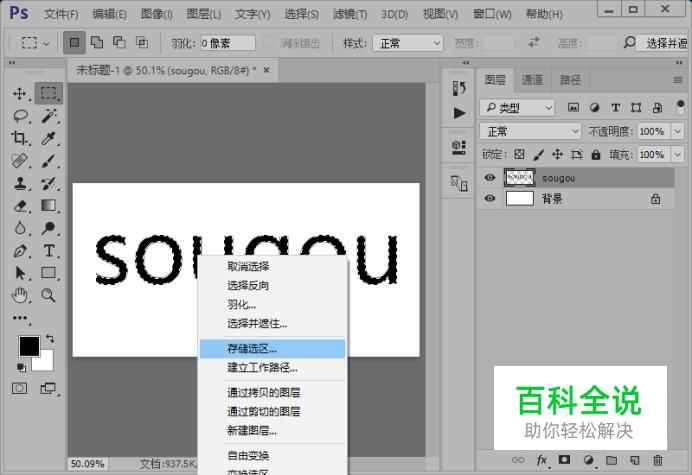Select the Eraser tool
Viewport: 692px width, 475px height.
[x=20, y=206]
